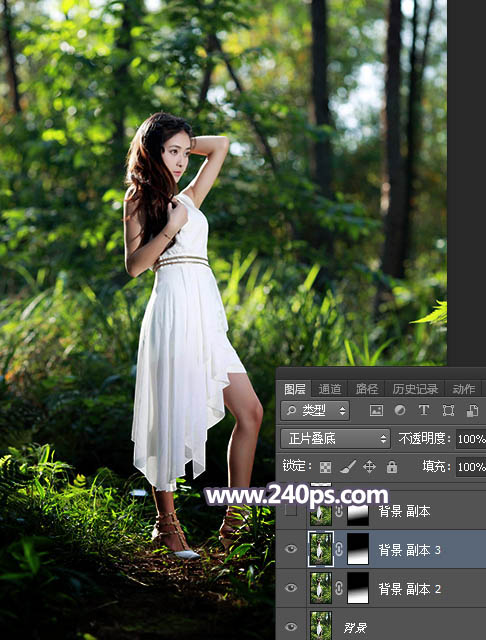Click the type layer filter icon
This screenshot has height=640, width=486.
(424, 410)
